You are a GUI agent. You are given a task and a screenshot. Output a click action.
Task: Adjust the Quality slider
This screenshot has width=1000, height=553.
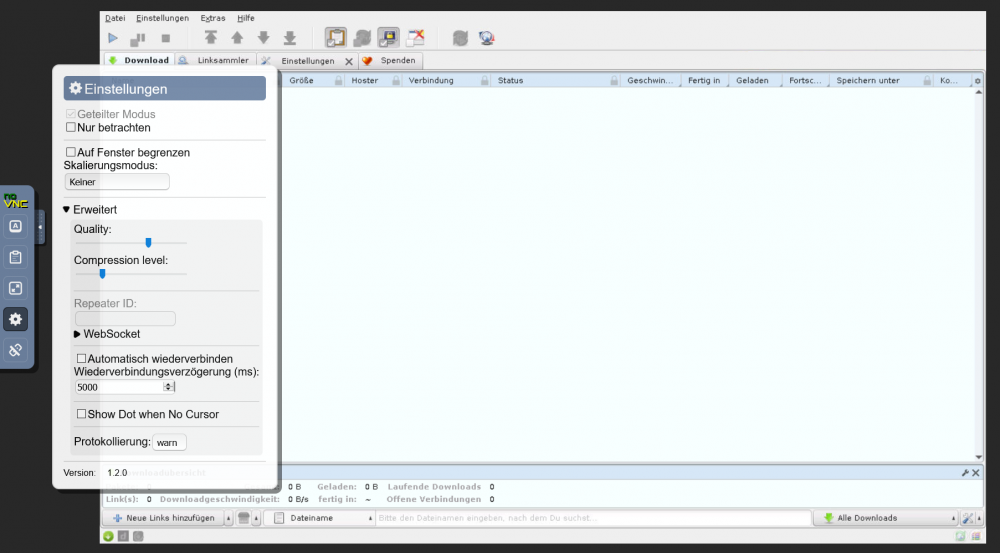pos(131,242)
